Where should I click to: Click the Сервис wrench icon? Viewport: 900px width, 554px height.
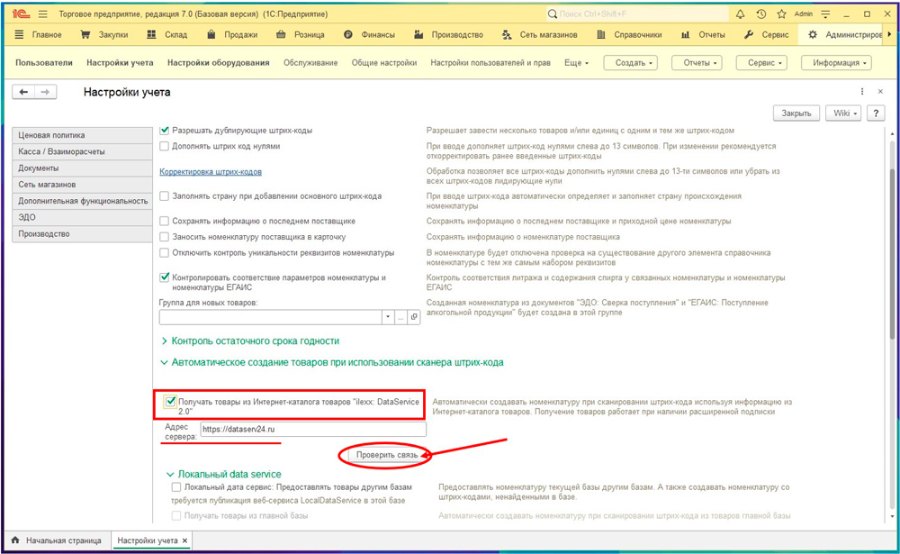pos(748,34)
